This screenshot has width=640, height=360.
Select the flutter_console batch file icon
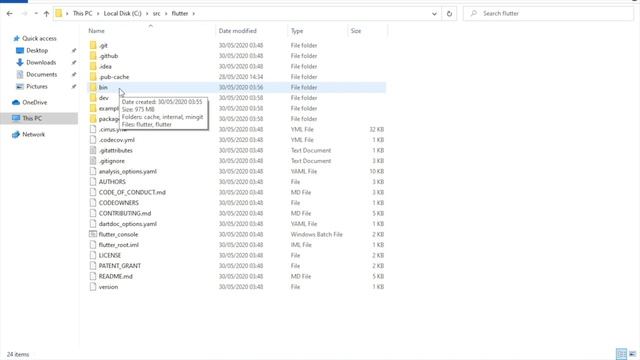pos(93,234)
